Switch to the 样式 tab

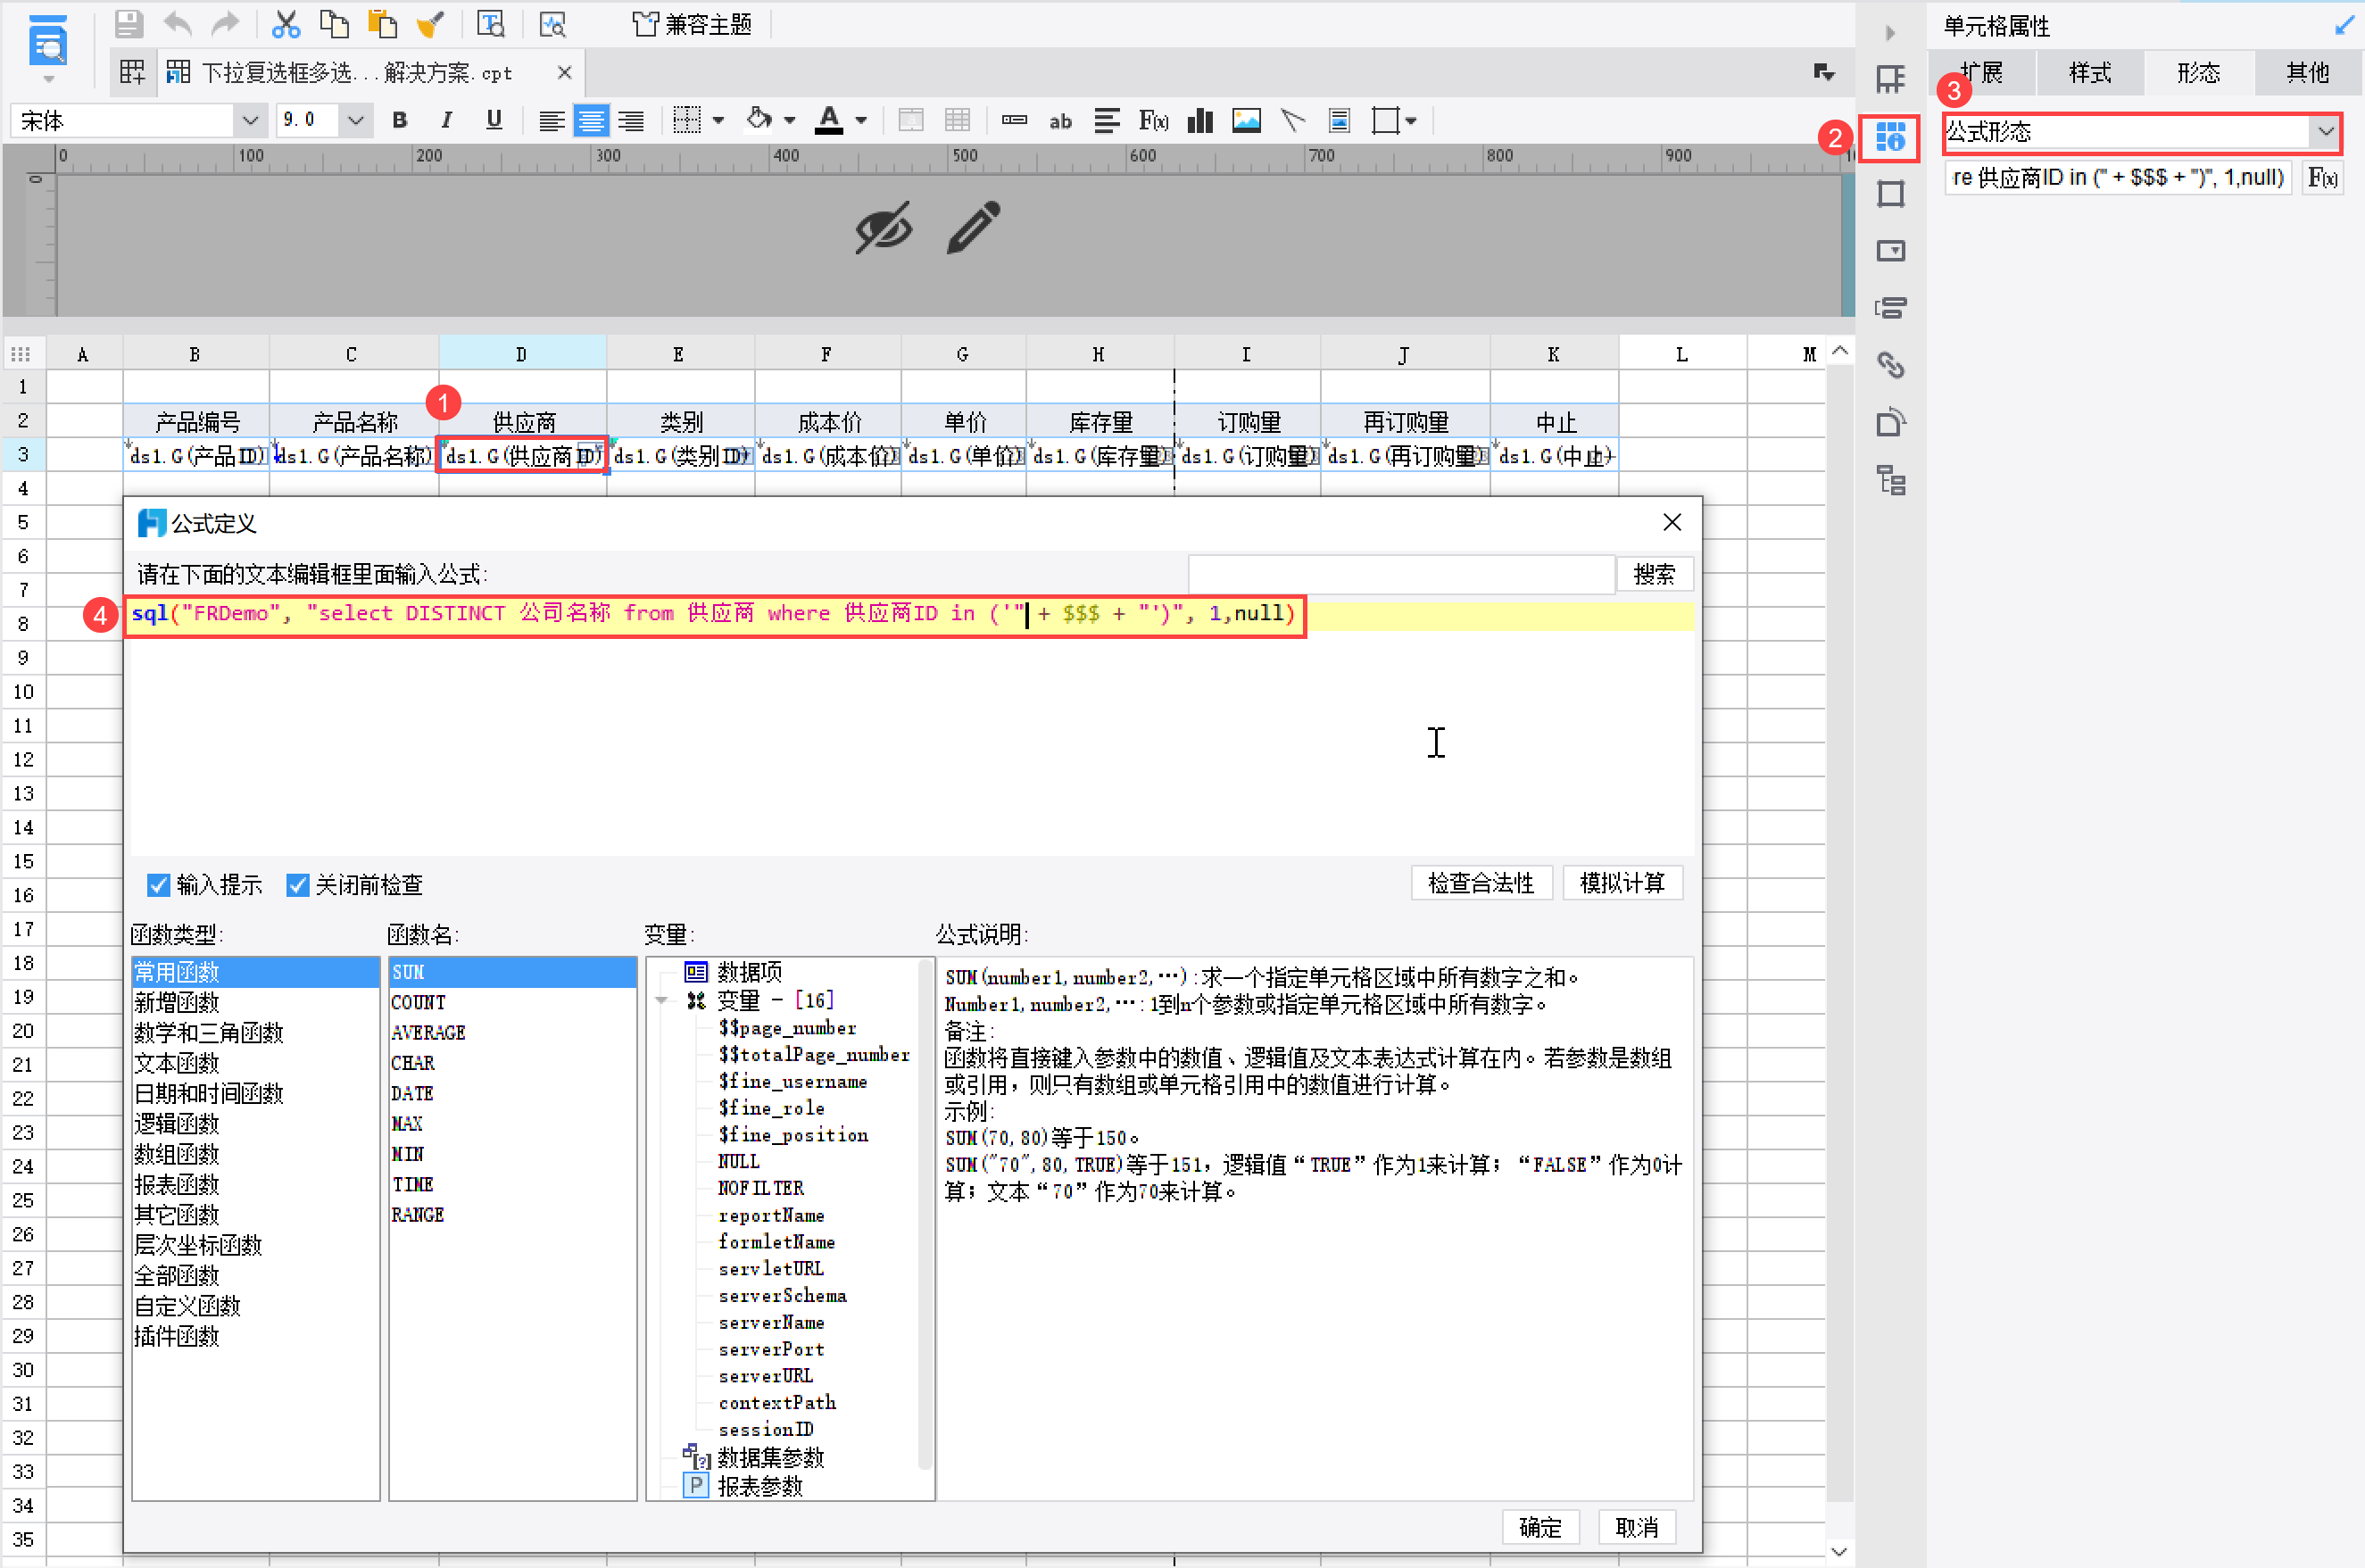click(x=2089, y=73)
